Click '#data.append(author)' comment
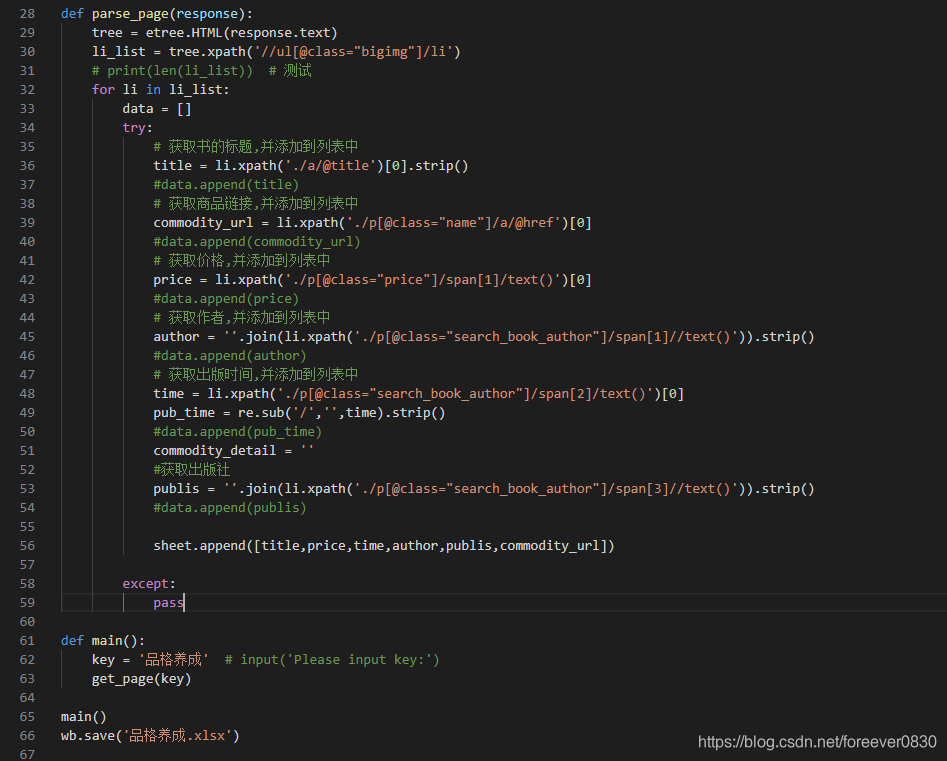The height and width of the screenshot is (761, 947). tap(230, 356)
